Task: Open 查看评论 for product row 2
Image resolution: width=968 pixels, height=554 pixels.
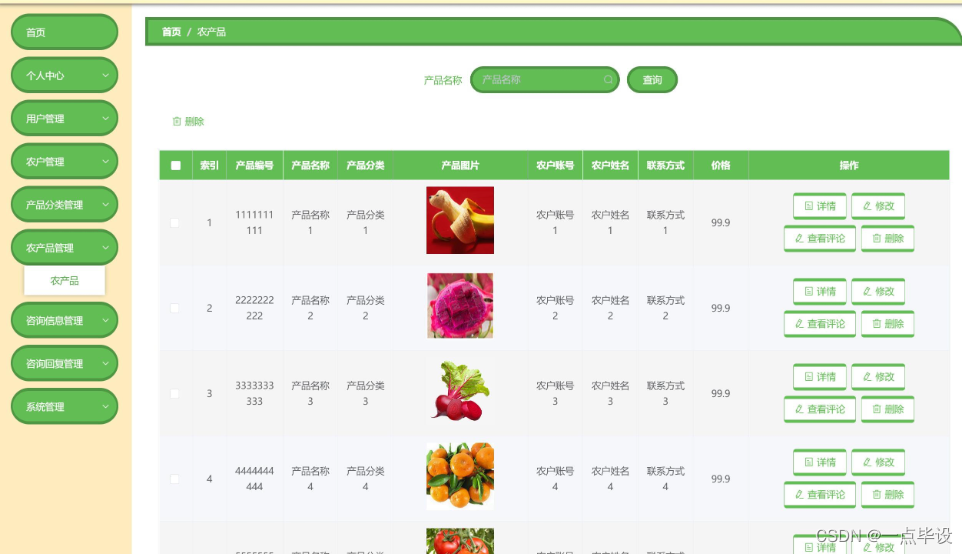Action: 820,324
